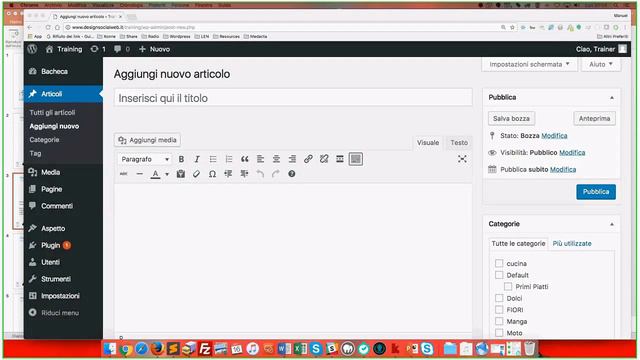The height and width of the screenshot is (360, 640).
Task: Collapse the Pubblica panel
Action: tap(611, 98)
